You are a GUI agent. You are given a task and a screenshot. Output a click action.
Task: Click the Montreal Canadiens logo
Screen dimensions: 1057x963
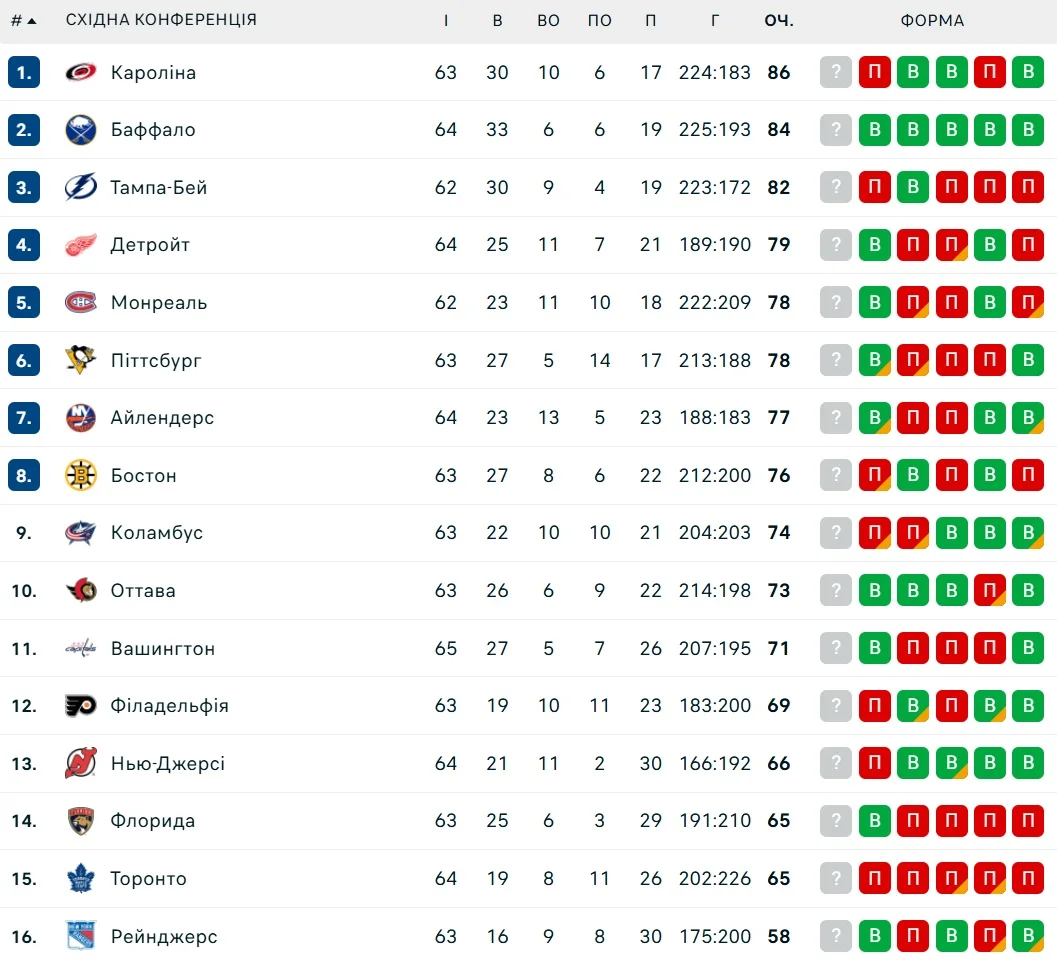(x=81, y=302)
